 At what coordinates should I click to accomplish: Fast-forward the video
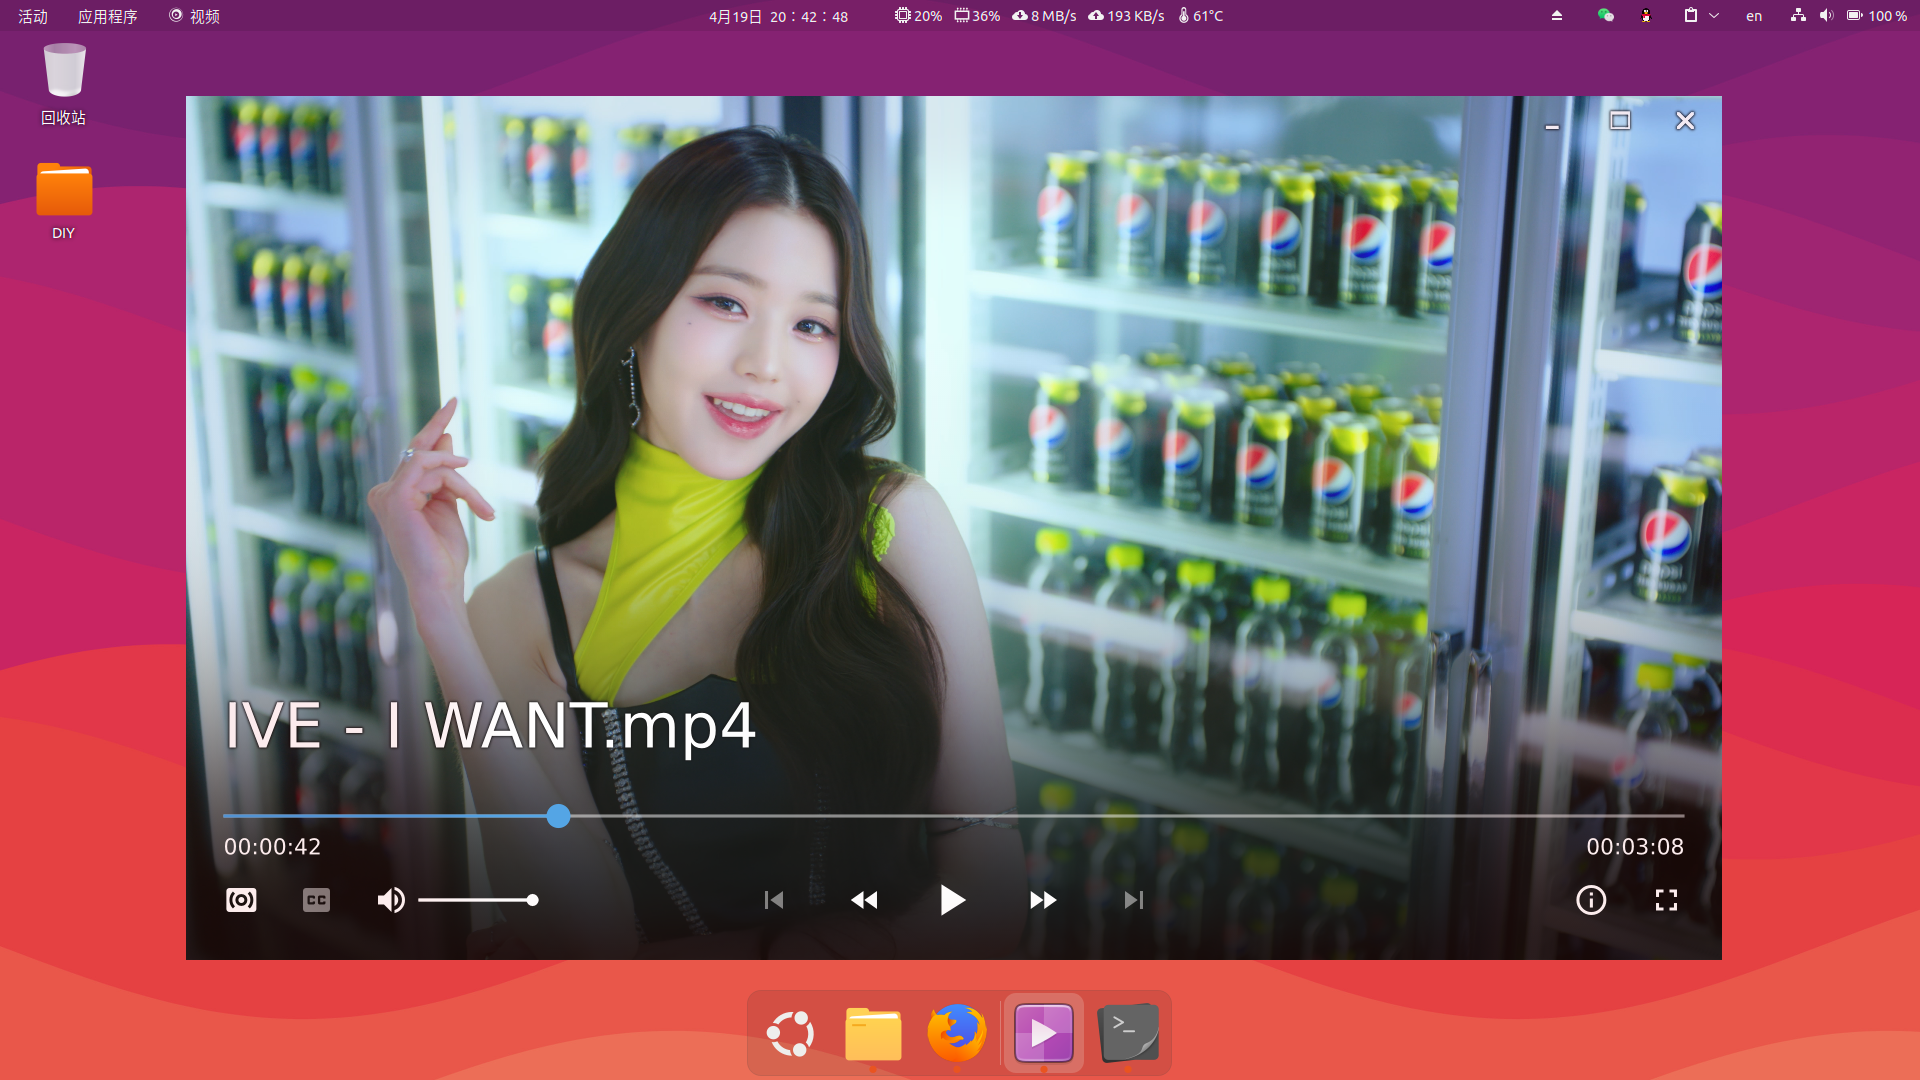[x=1043, y=900]
